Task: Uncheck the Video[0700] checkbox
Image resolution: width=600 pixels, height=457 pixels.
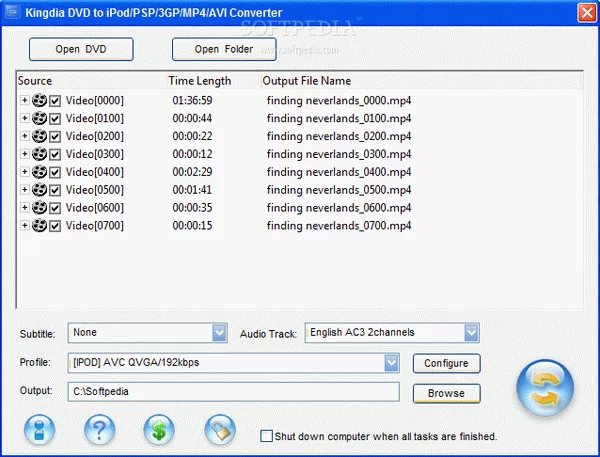Action: (55, 226)
